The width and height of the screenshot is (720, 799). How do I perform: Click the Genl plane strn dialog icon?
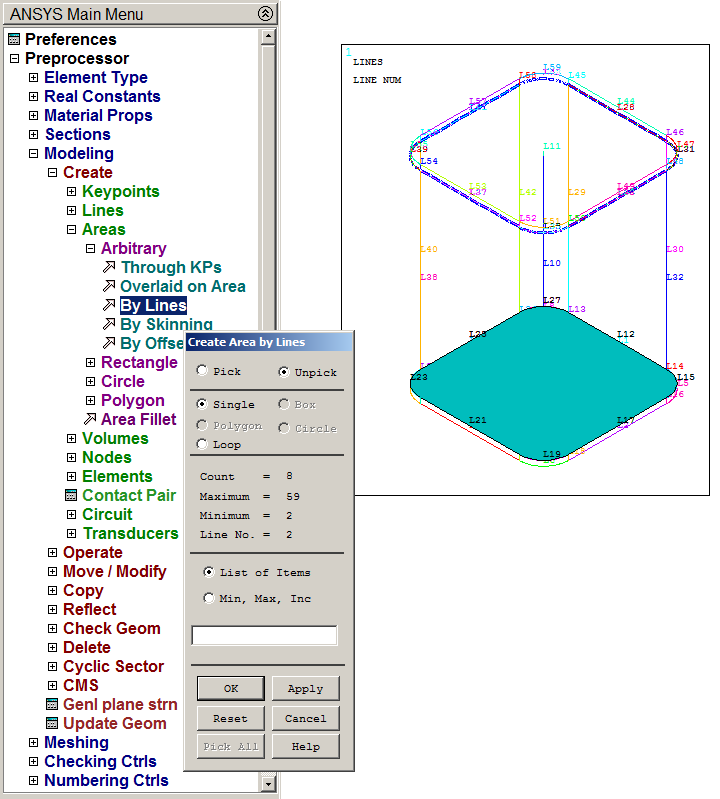(52, 704)
